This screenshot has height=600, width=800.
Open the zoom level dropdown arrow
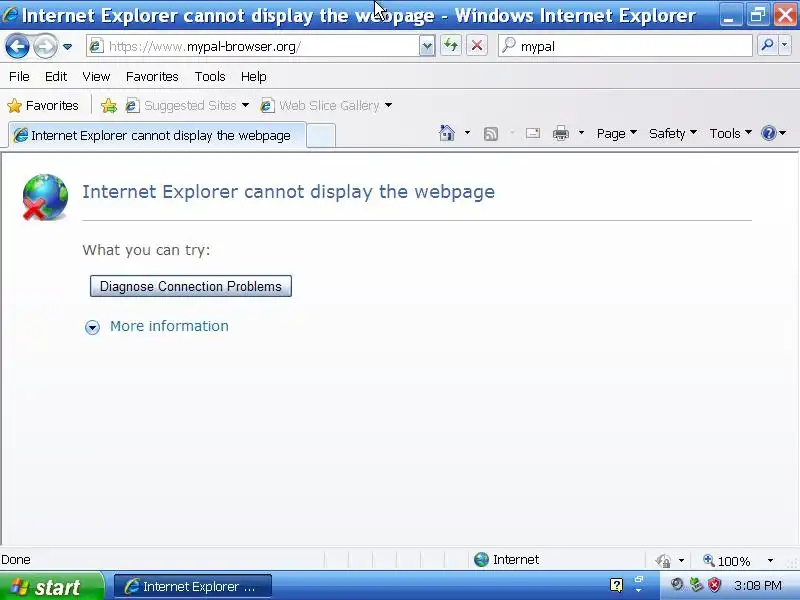click(770, 561)
